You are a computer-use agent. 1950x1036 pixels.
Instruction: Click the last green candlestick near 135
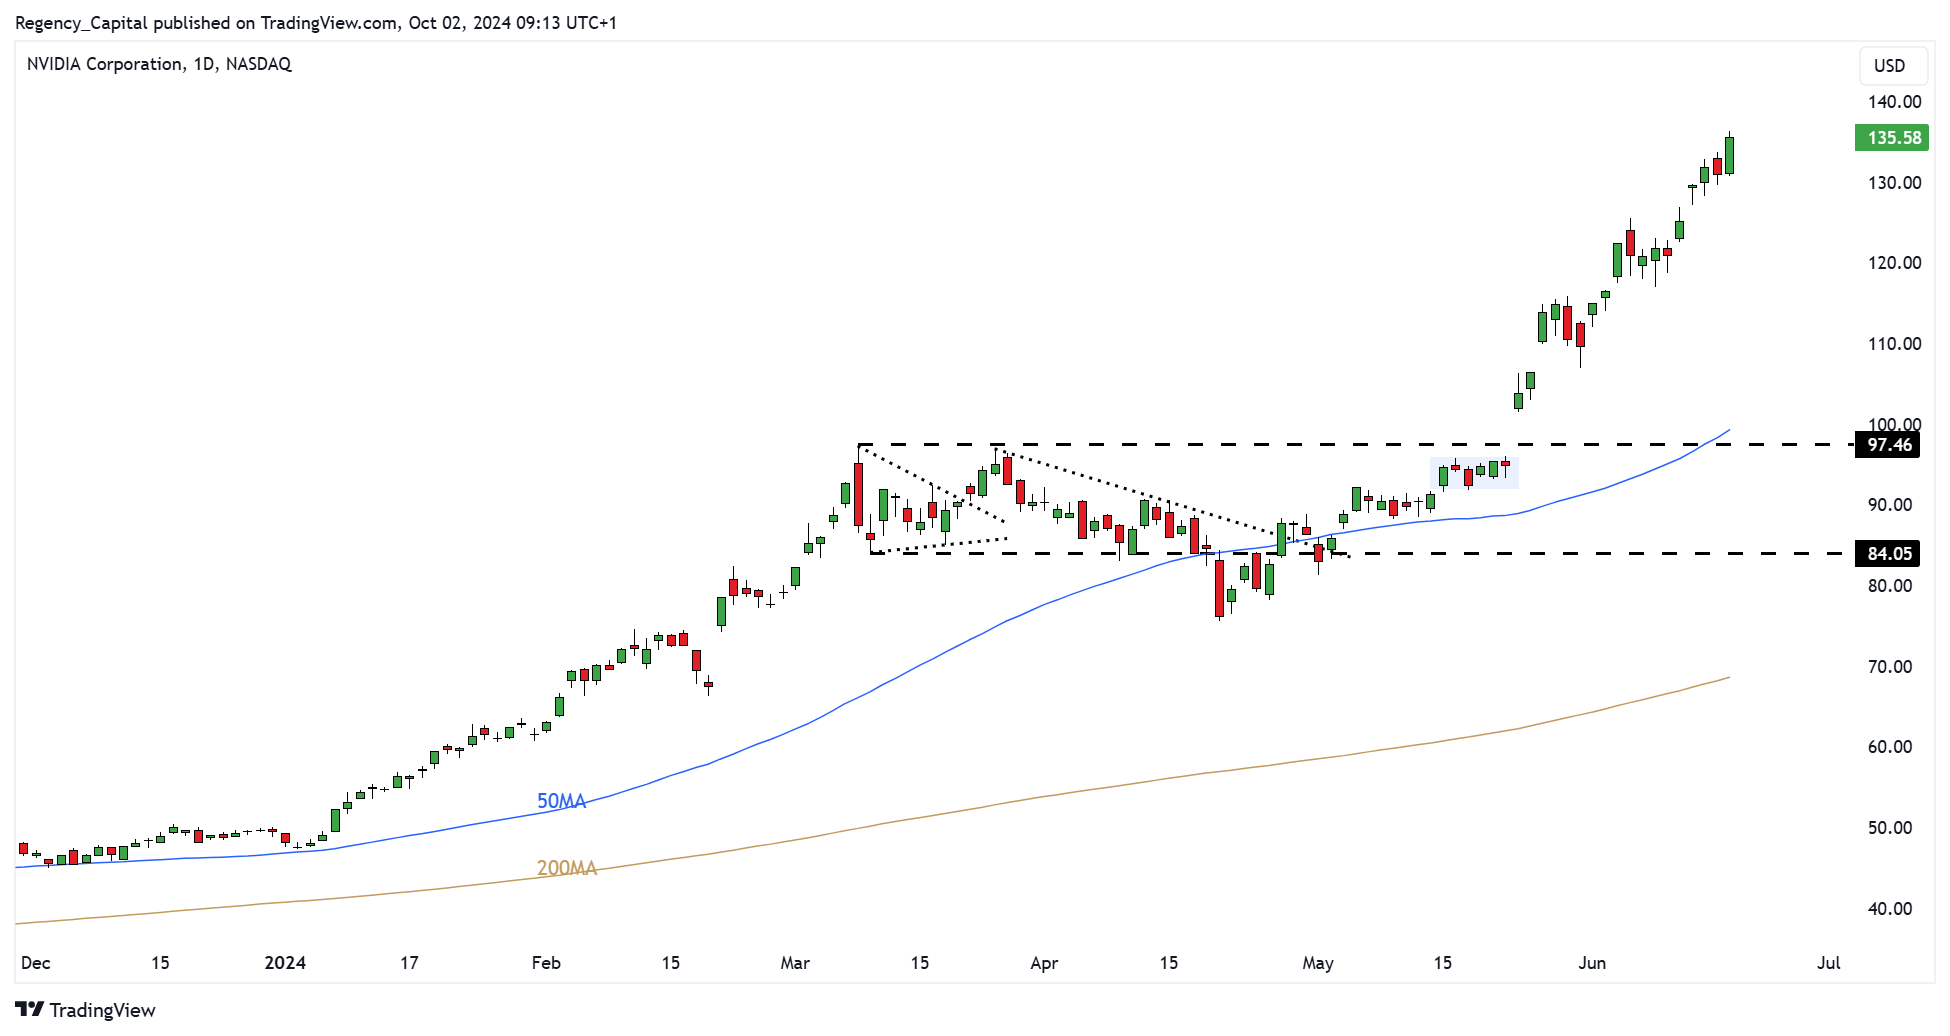[x=1729, y=156]
